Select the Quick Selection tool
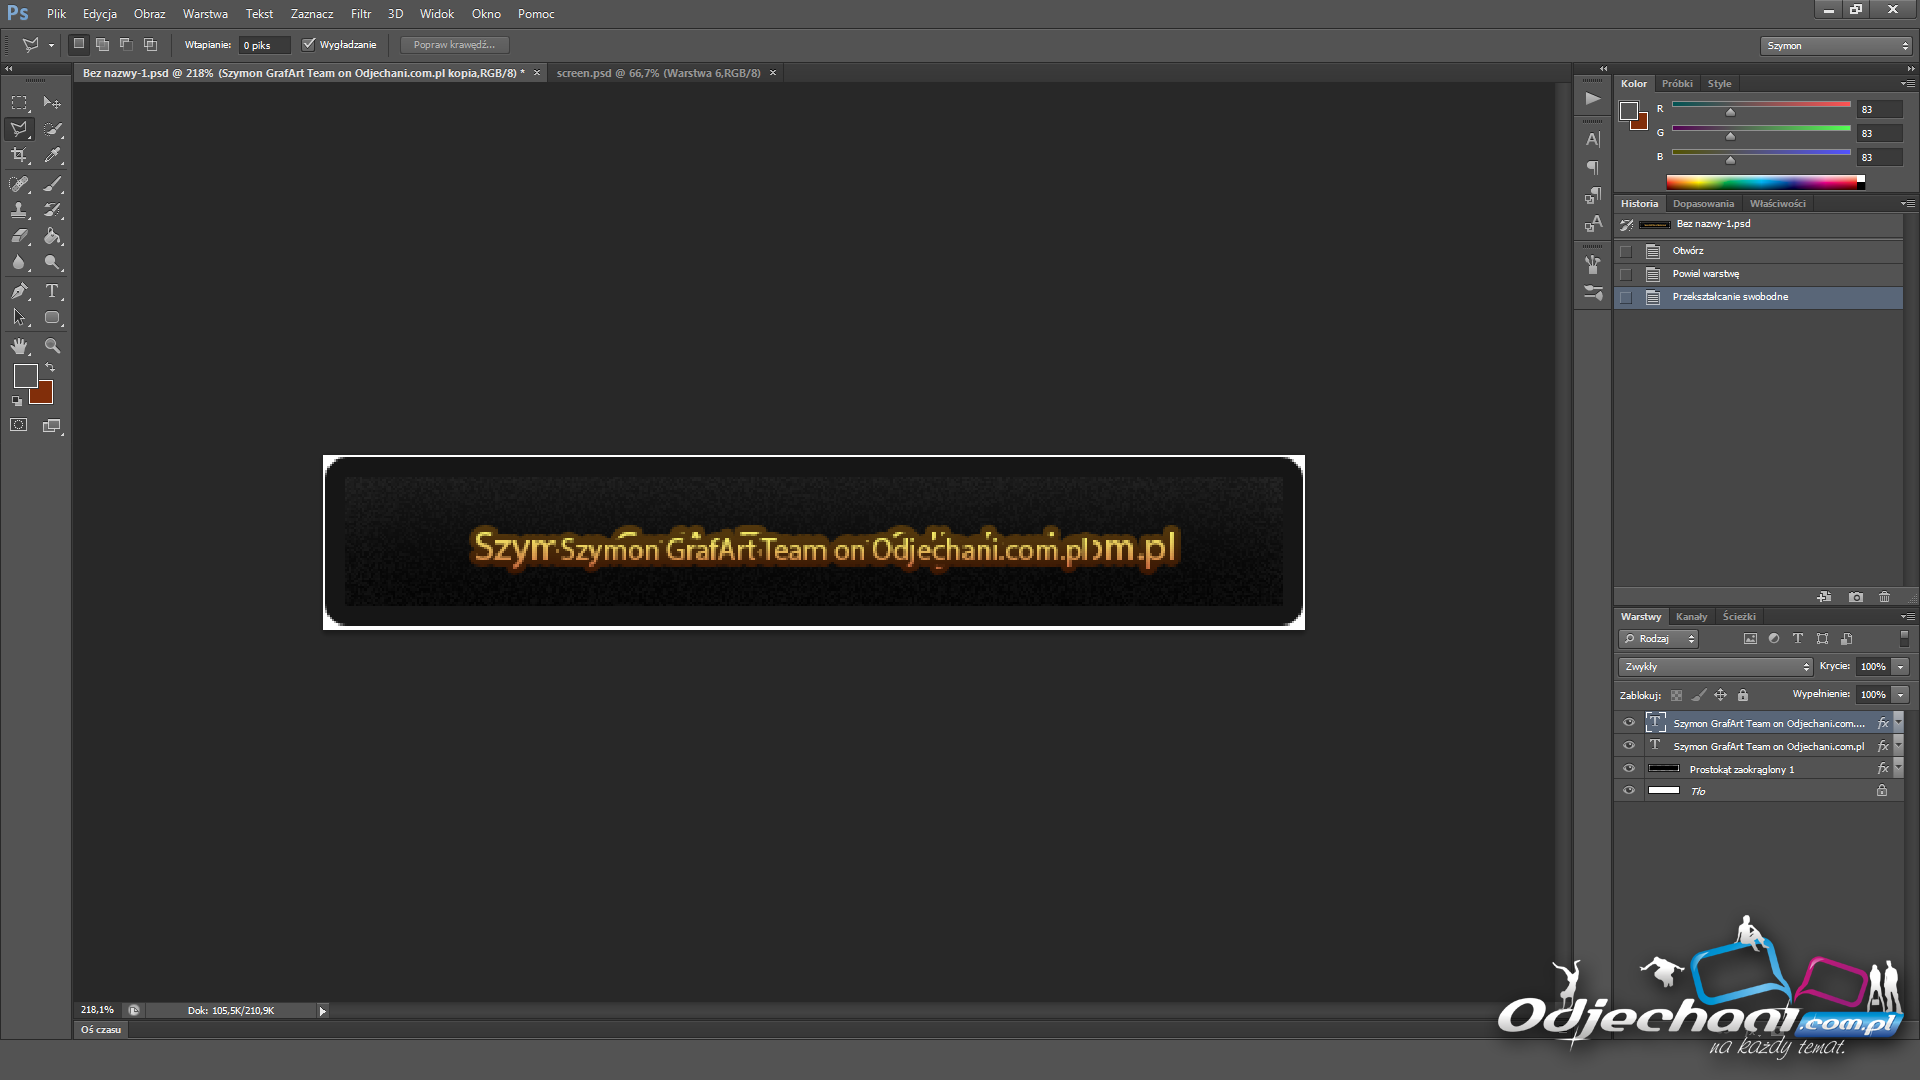1920x1080 pixels. (52, 129)
